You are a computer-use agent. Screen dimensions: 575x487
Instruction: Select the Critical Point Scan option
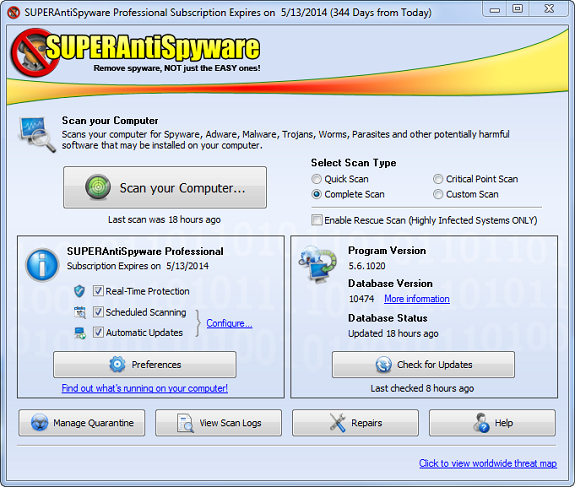coord(475,179)
